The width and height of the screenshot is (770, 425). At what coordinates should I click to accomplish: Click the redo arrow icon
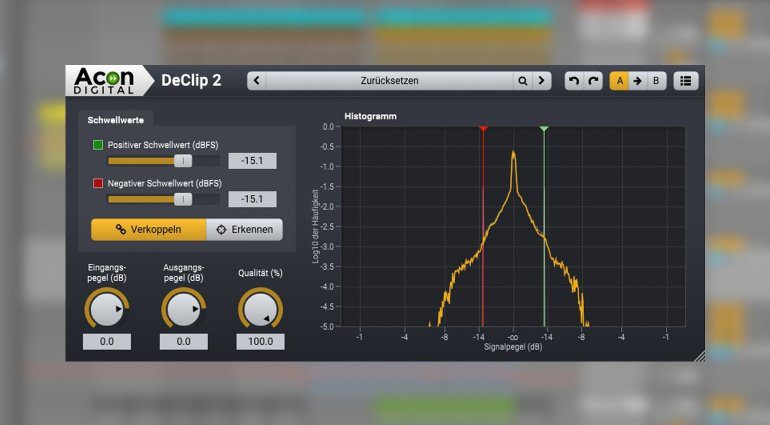[x=592, y=81]
